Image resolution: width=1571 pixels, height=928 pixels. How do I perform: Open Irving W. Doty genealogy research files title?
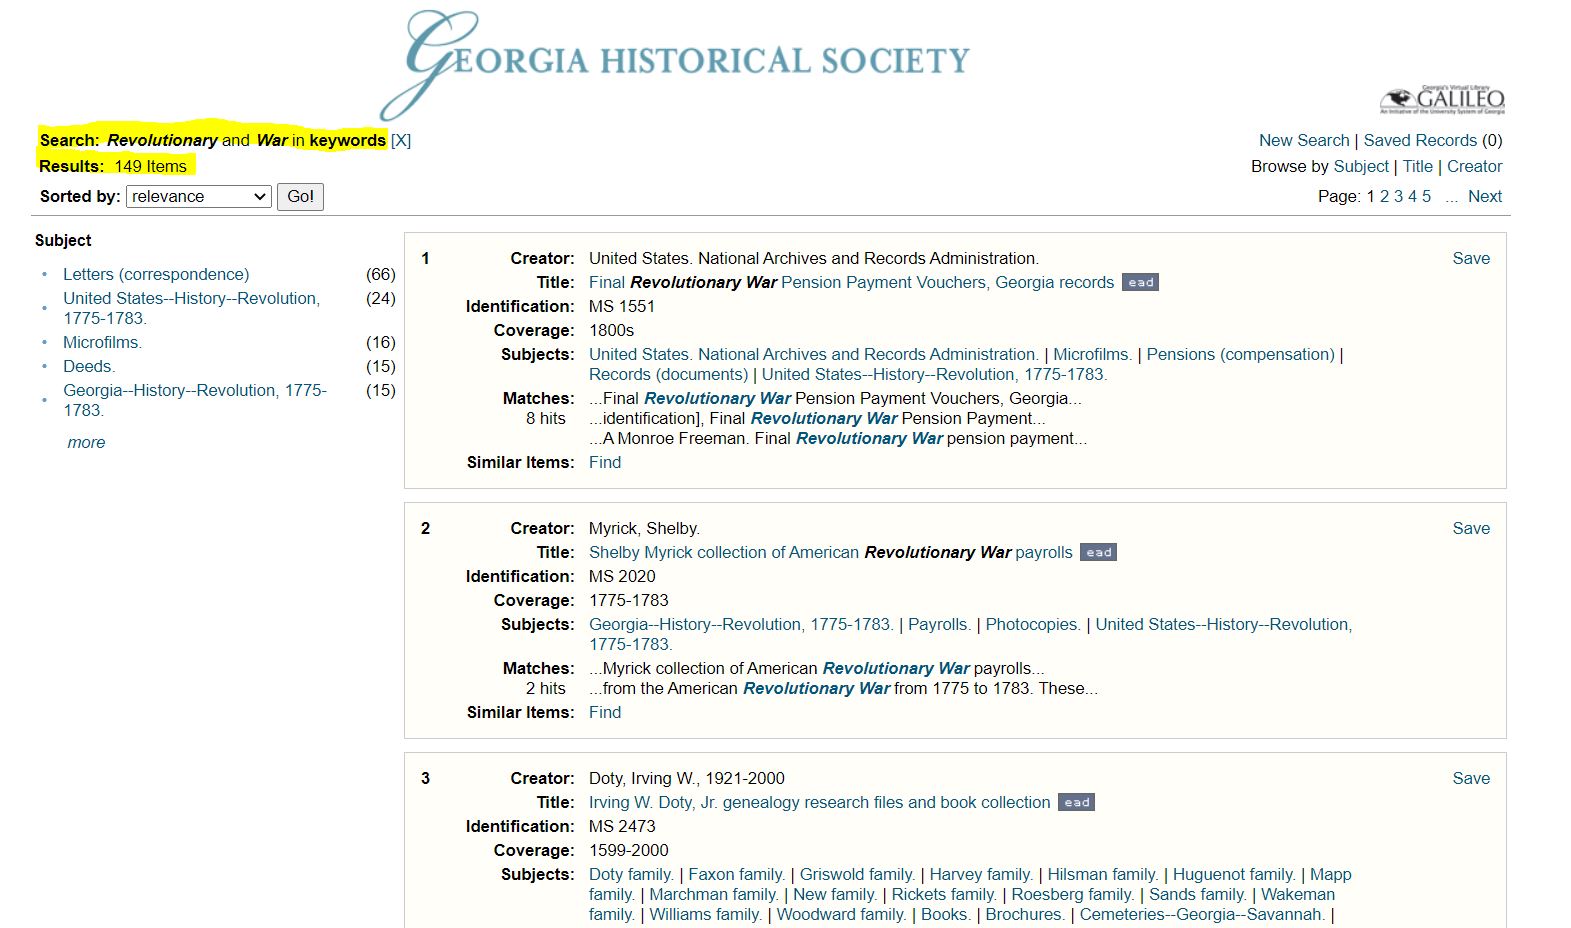[819, 802]
